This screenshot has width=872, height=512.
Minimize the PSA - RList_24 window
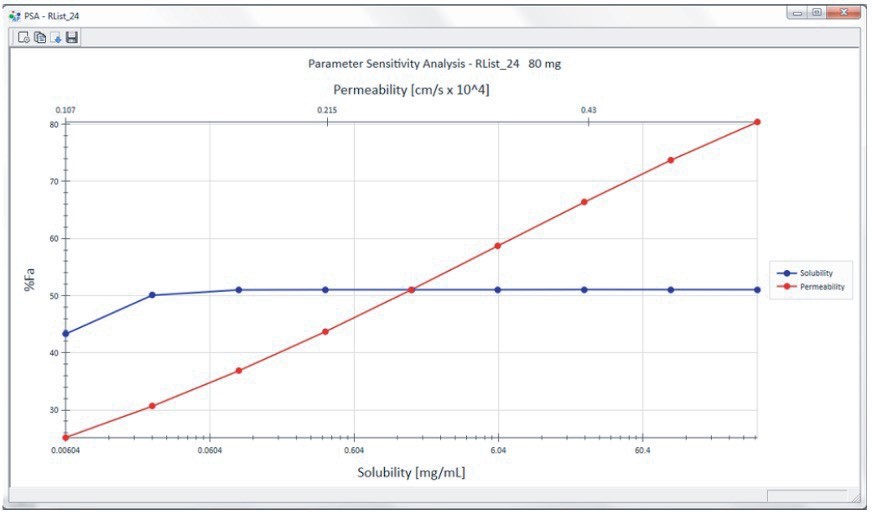pos(797,12)
